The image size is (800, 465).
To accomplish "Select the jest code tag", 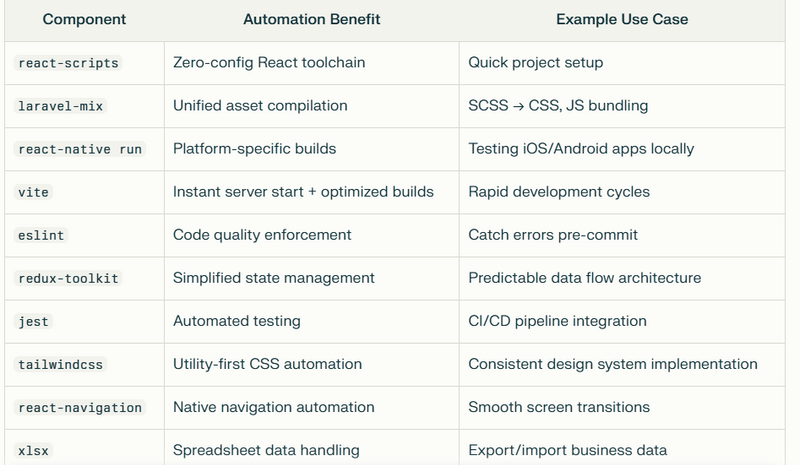I will [x=34, y=322].
